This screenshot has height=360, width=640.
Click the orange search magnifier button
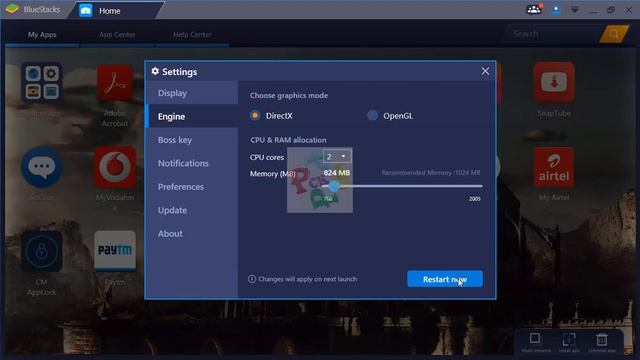tap(614, 34)
